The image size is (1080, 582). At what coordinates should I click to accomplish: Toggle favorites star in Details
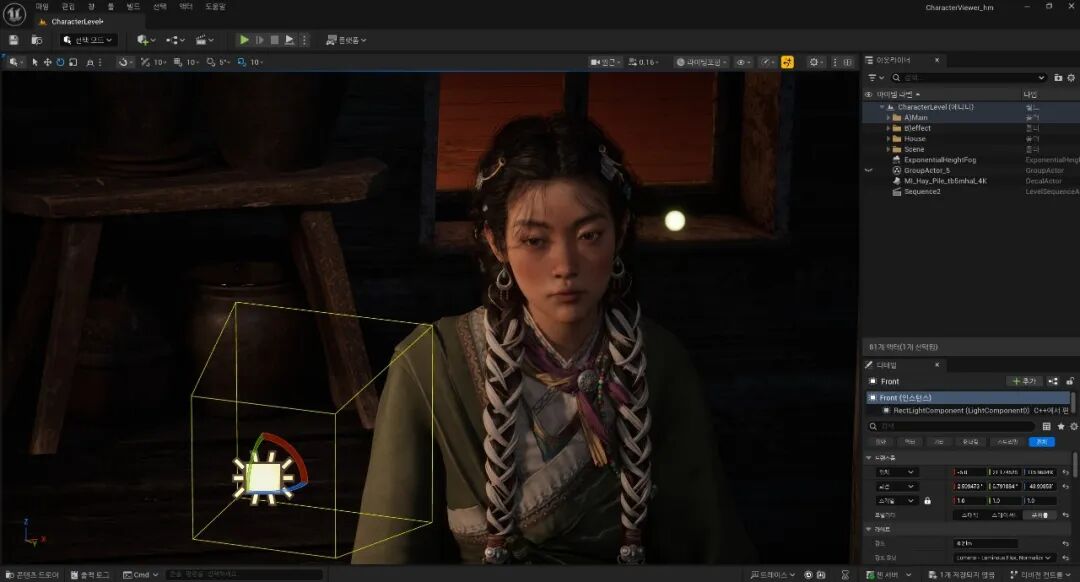point(1061,426)
